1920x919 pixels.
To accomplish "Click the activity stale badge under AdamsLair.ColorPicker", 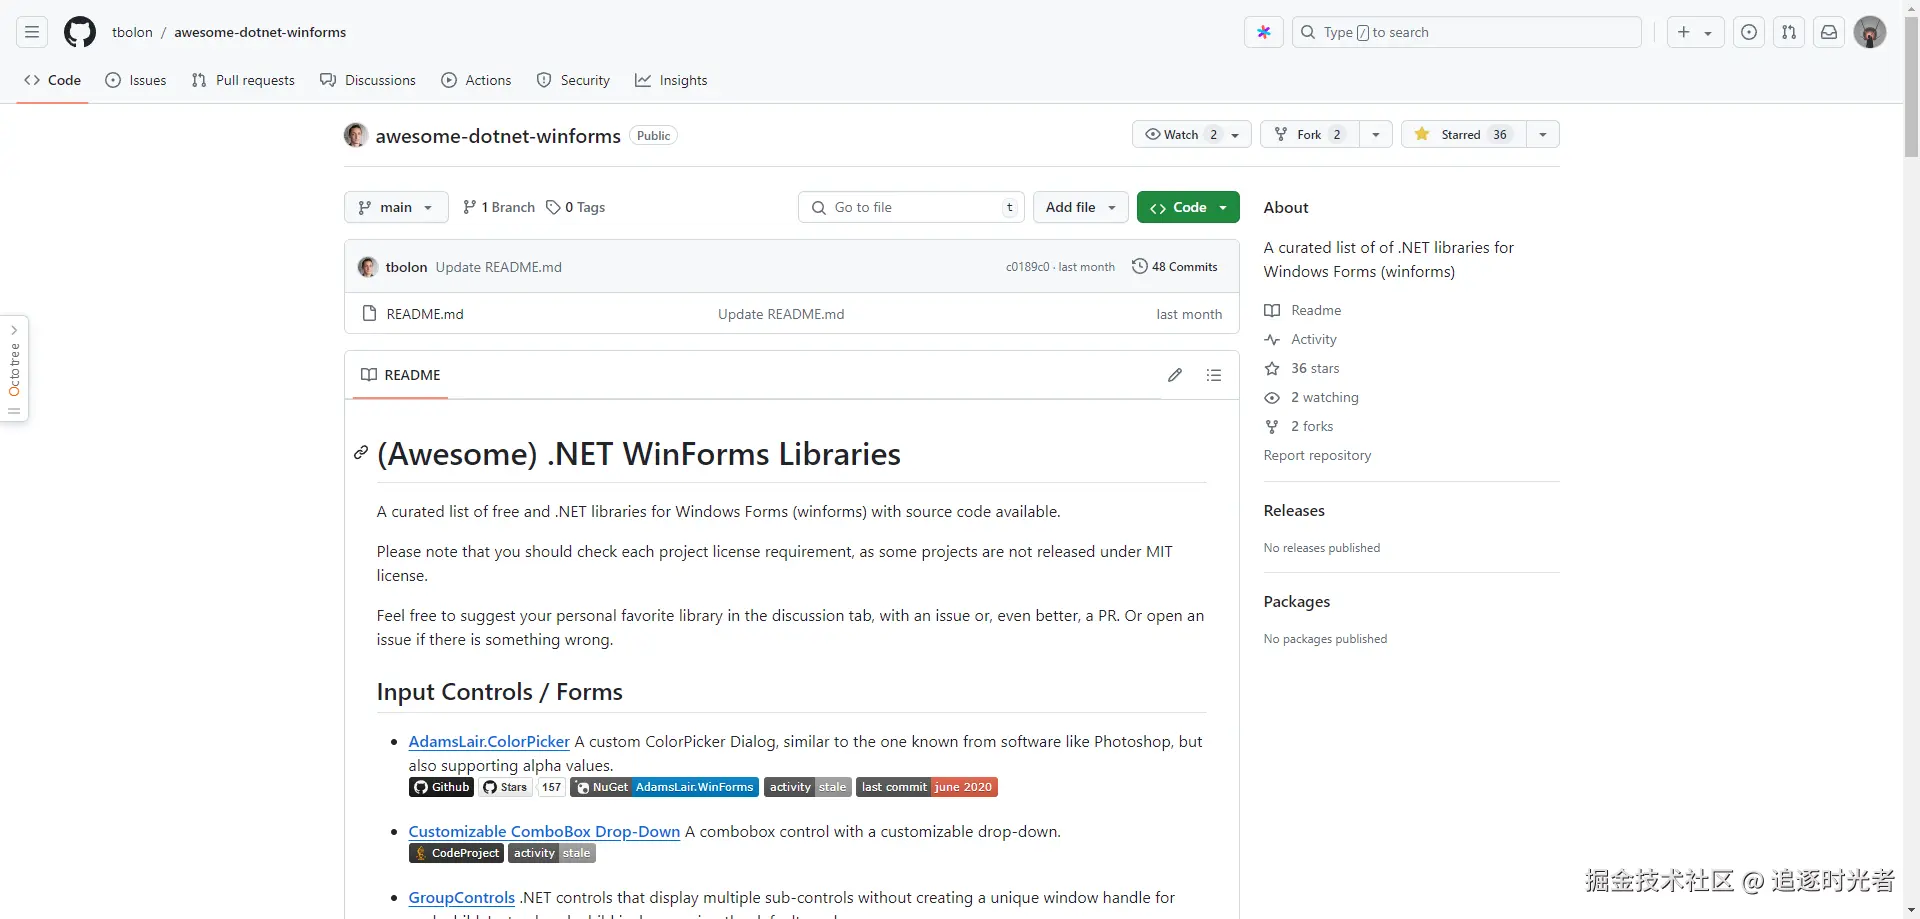I will click(x=808, y=787).
